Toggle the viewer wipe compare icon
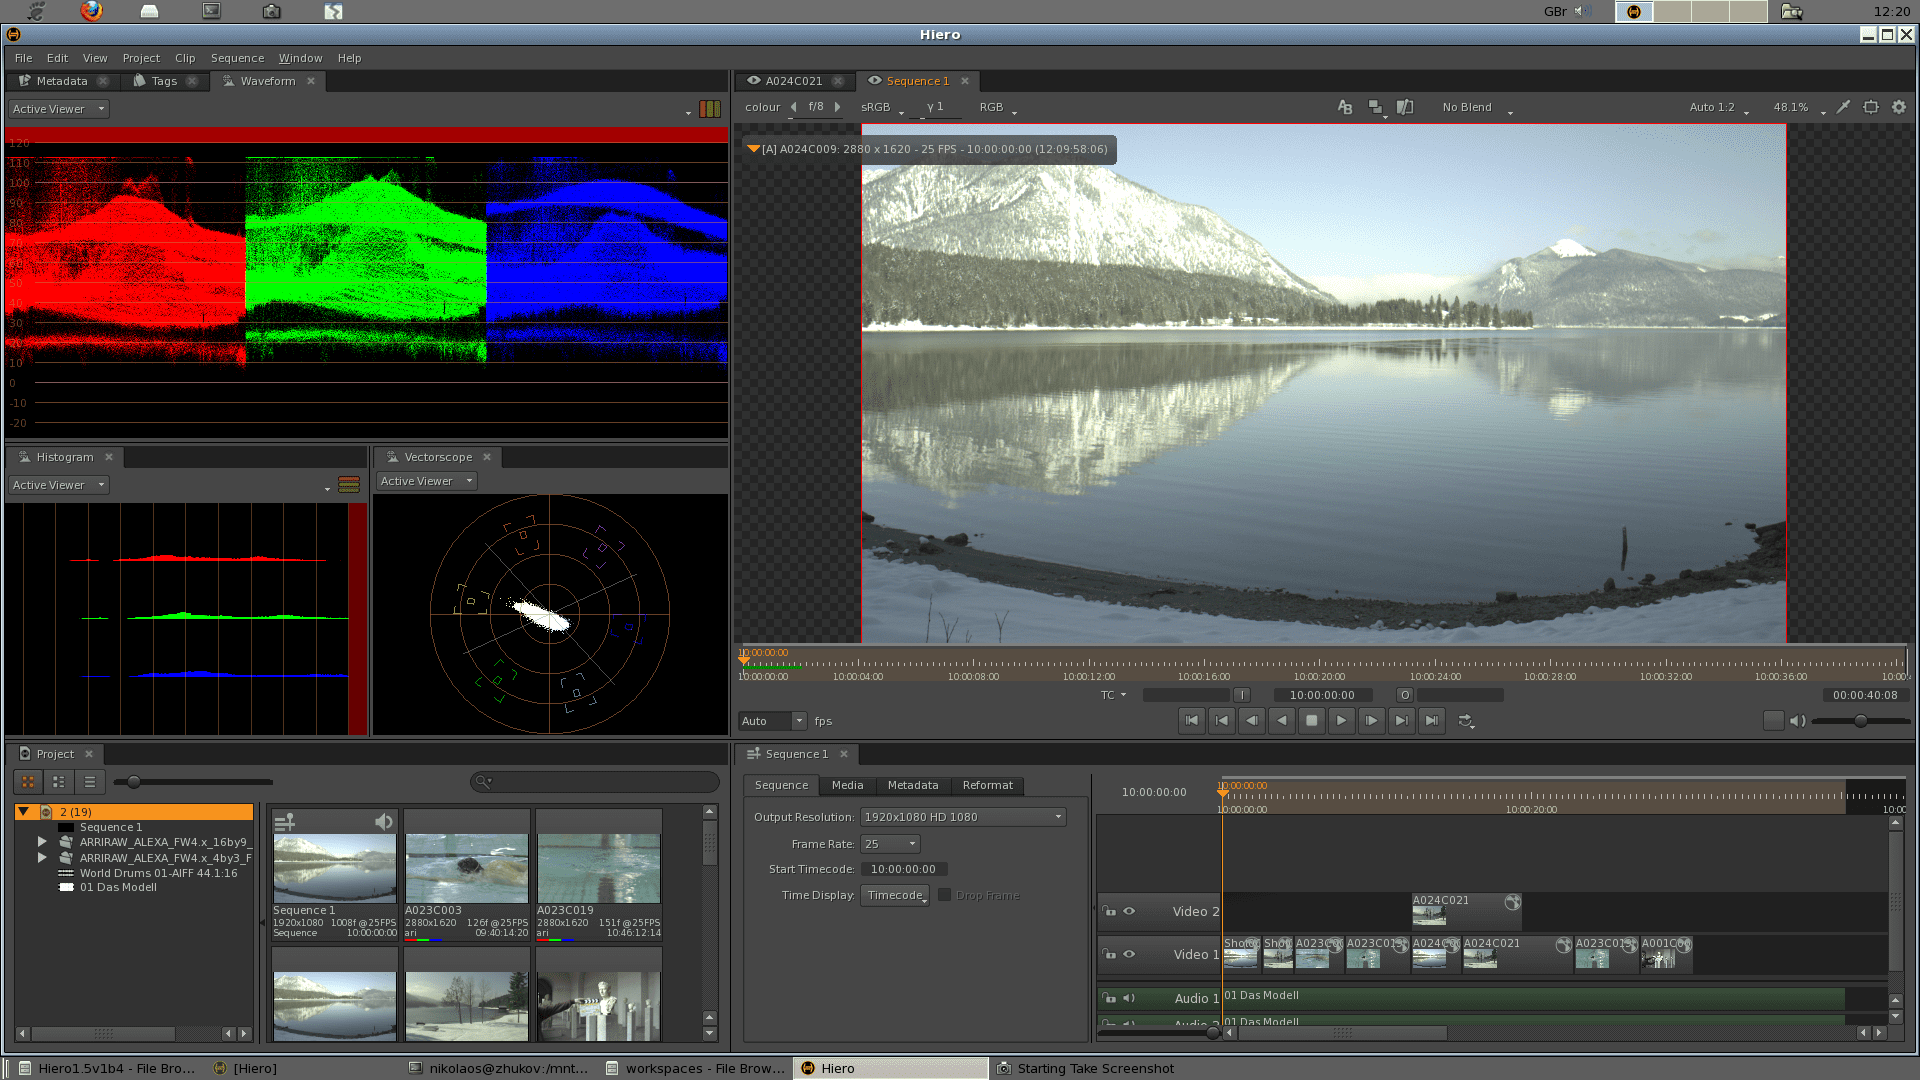Viewport: 1920px width, 1080px height. pos(1405,107)
